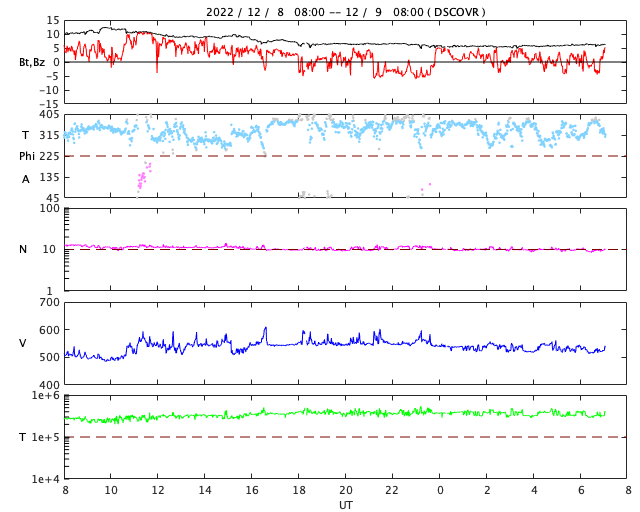Click the N density axis label
Image resolution: width=640 pixels, height=512 pixels.
[x=23, y=249]
